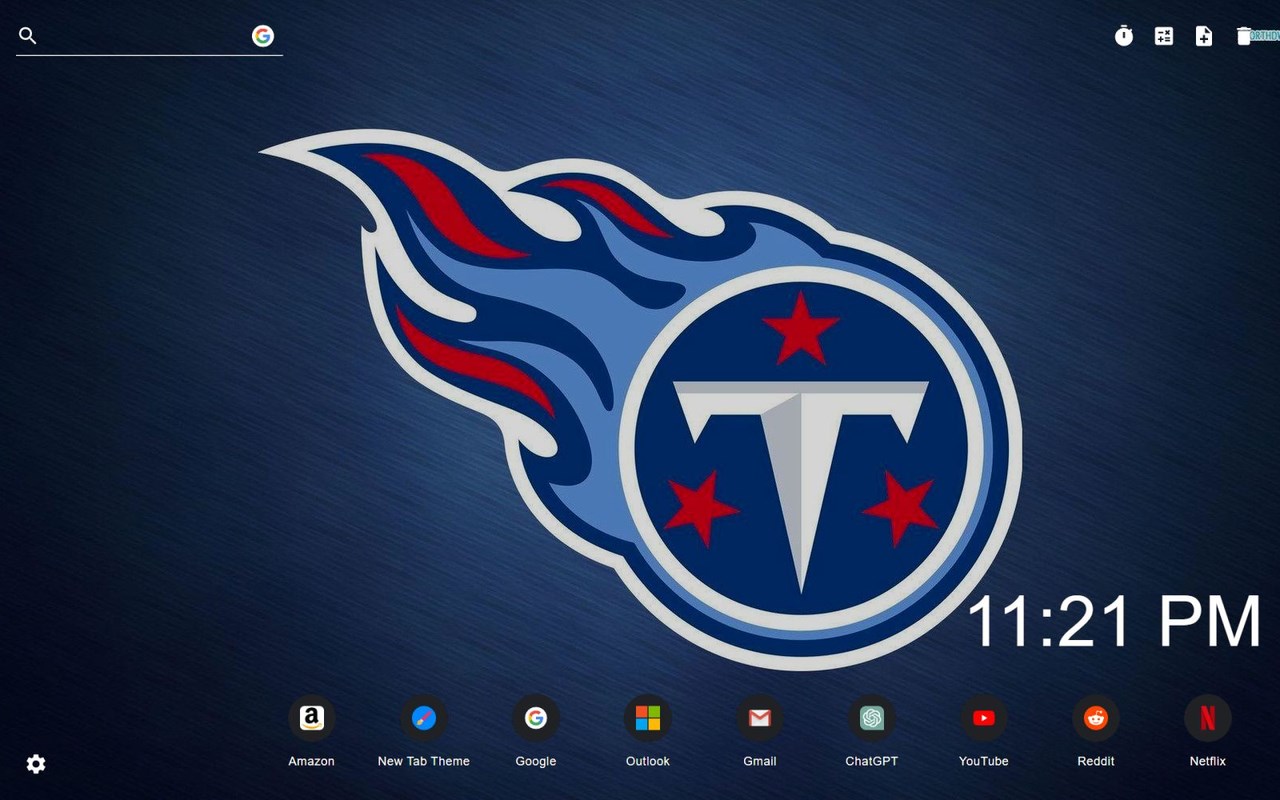Open the Amazon shortcut icon
This screenshot has width=1280, height=800.
312,718
